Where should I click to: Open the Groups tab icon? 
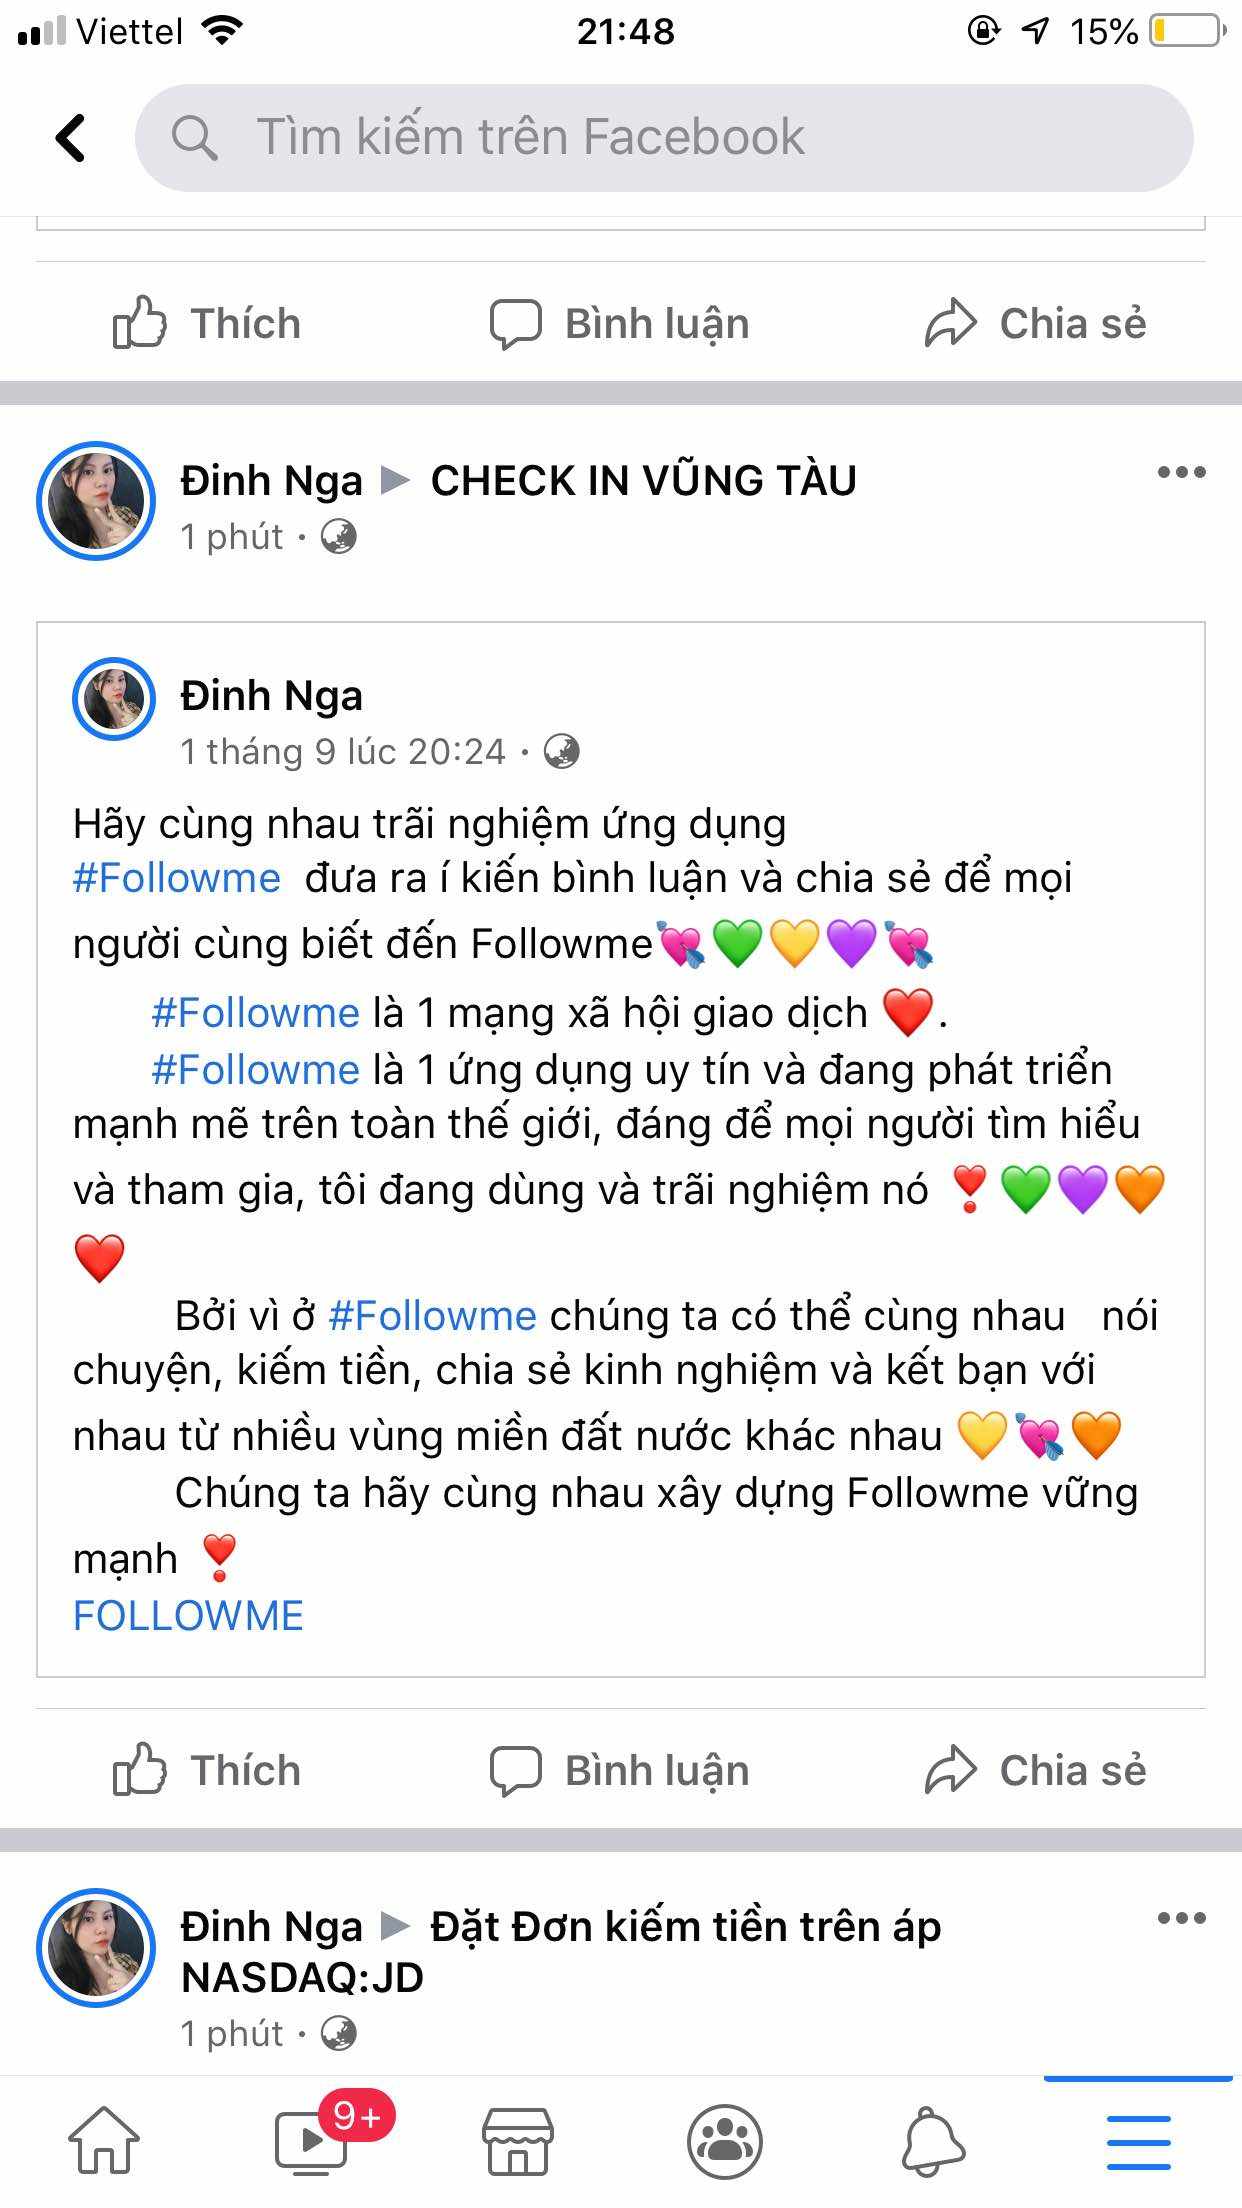click(724, 2141)
